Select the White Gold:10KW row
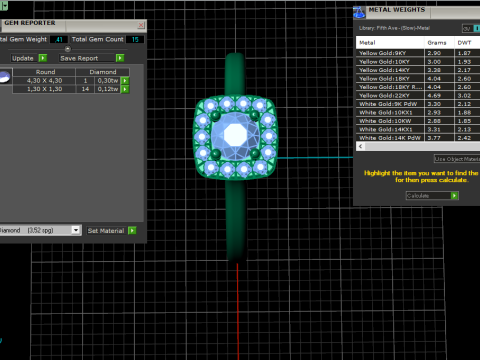Screen dimensions: 480x360 418,121
